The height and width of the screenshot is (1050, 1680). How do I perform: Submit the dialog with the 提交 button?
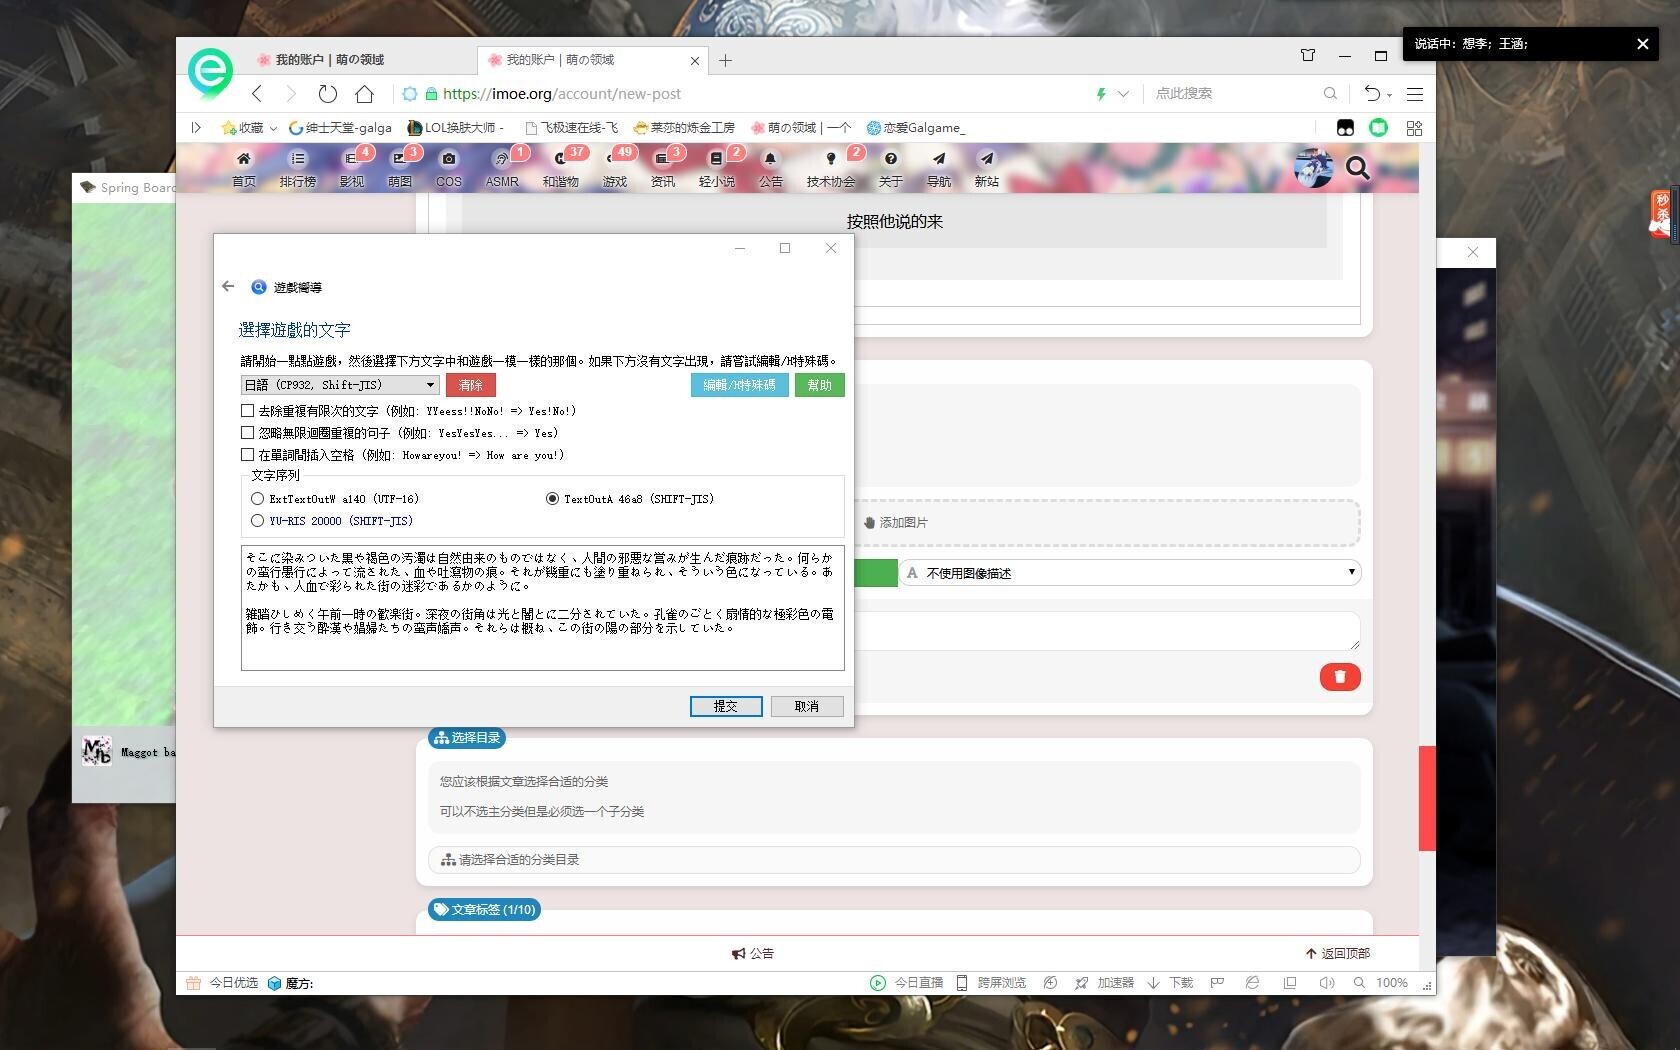click(x=725, y=706)
